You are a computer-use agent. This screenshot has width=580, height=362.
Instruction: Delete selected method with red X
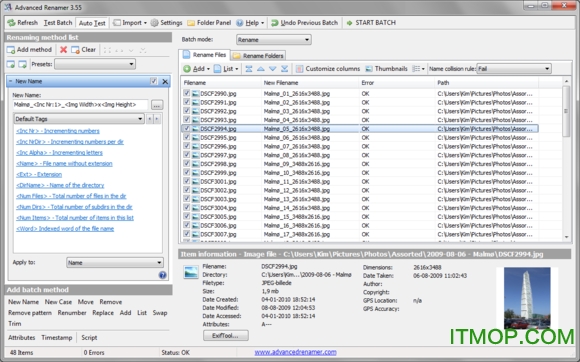click(64, 50)
